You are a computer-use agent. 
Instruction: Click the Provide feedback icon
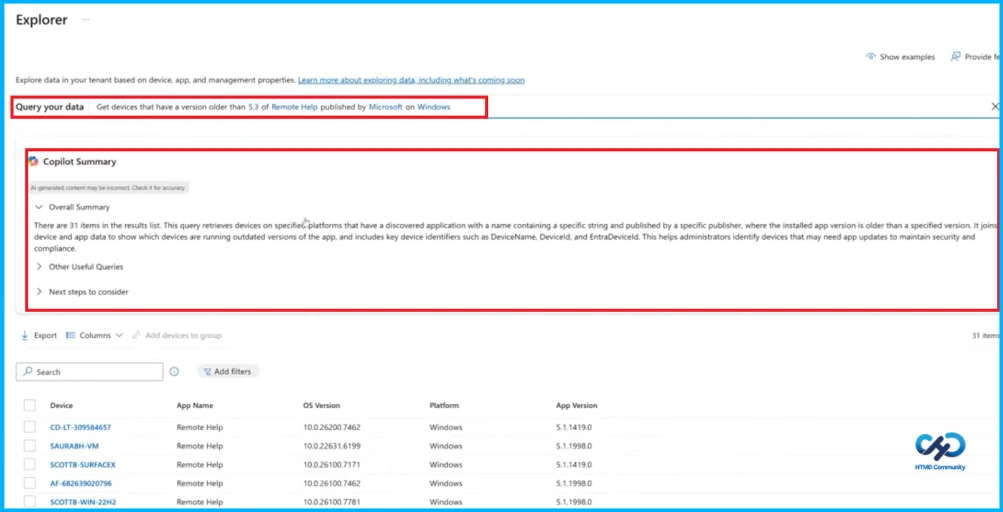956,57
